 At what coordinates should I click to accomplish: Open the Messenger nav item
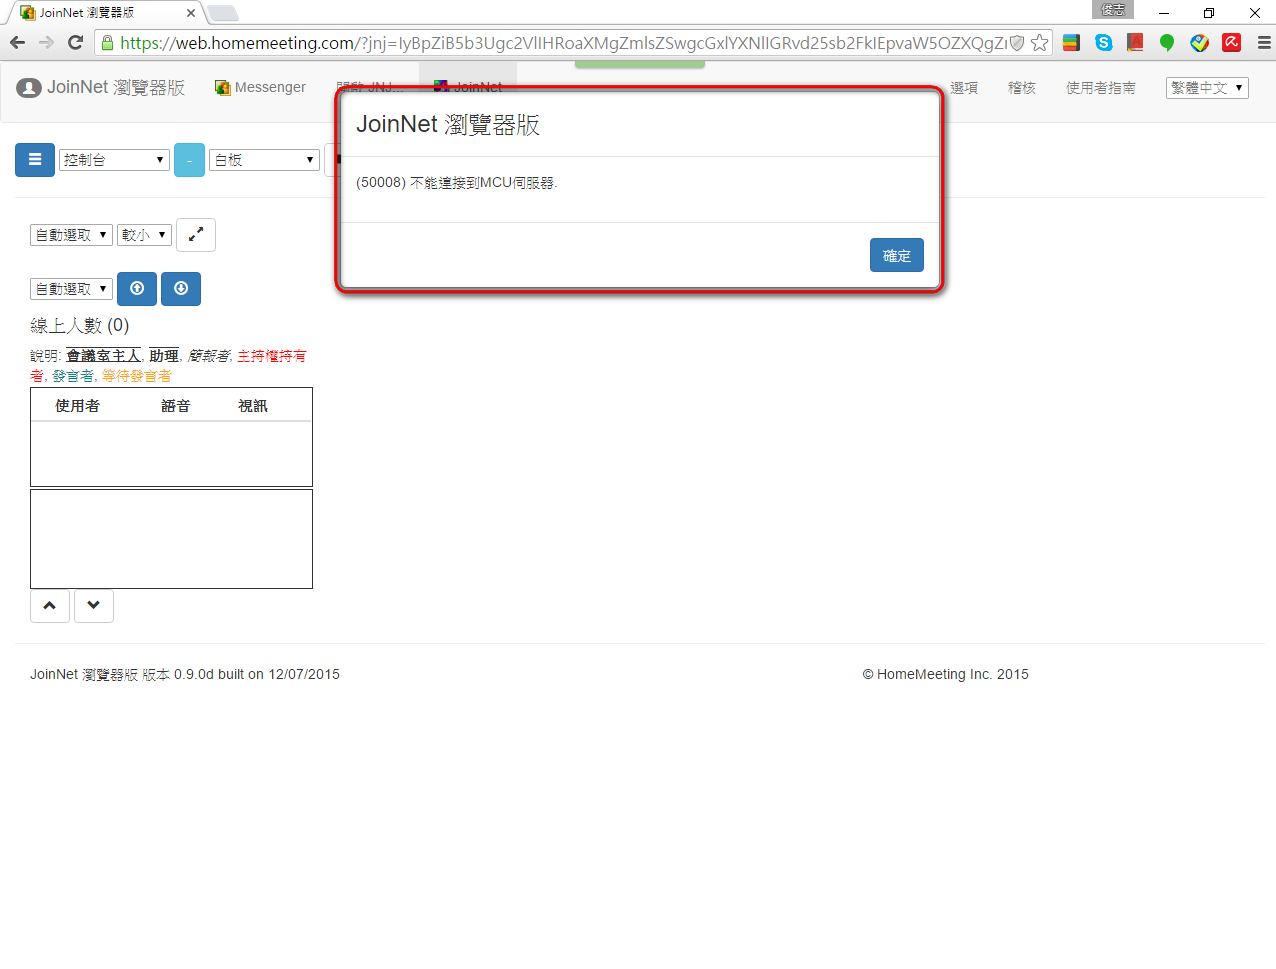coord(261,88)
